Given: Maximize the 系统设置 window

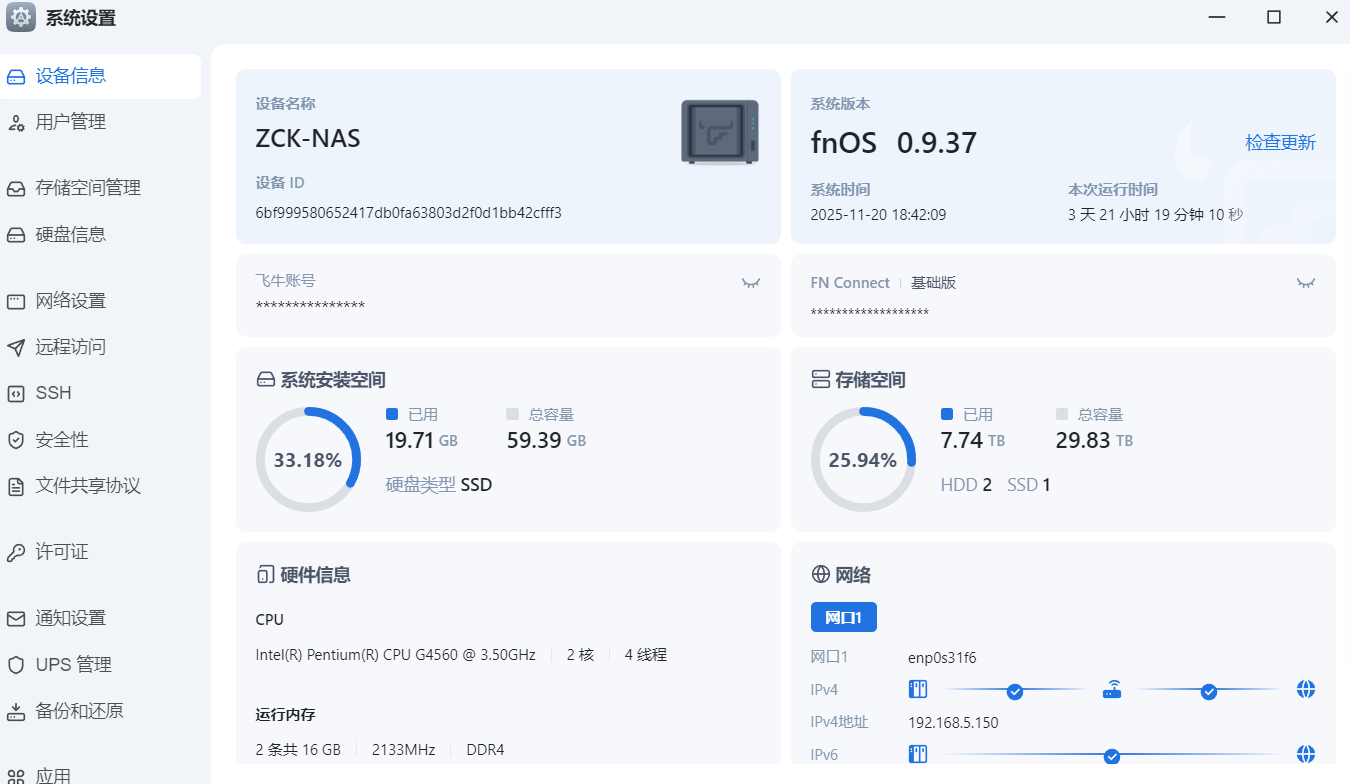Looking at the screenshot, I should [1274, 17].
